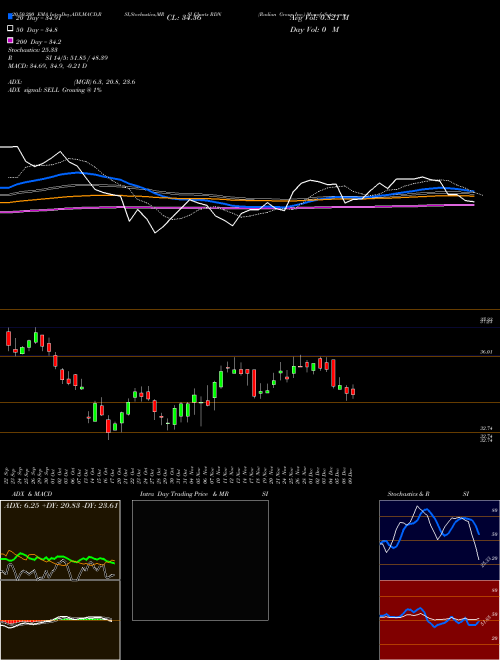The width and height of the screenshot is (500, 660).
Task: Click the blue Stochastics mini chart
Action: click(x=439, y=540)
